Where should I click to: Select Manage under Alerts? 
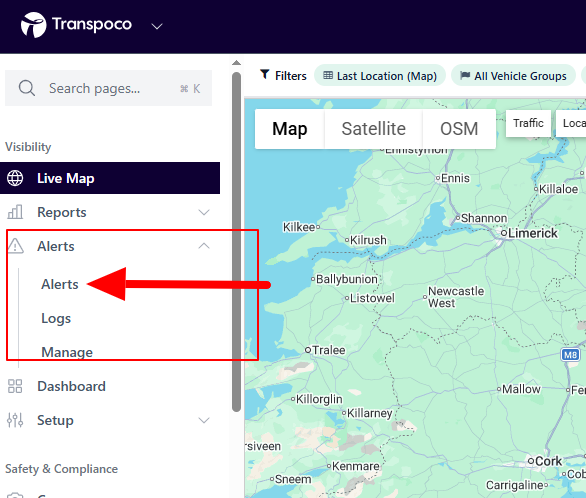point(67,352)
